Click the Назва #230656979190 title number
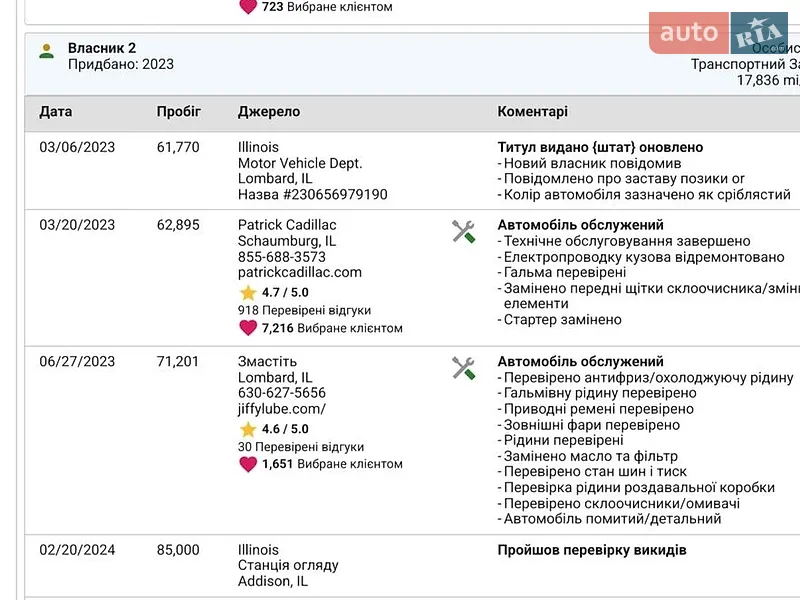Viewport: 800px width, 600px height. (313, 194)
